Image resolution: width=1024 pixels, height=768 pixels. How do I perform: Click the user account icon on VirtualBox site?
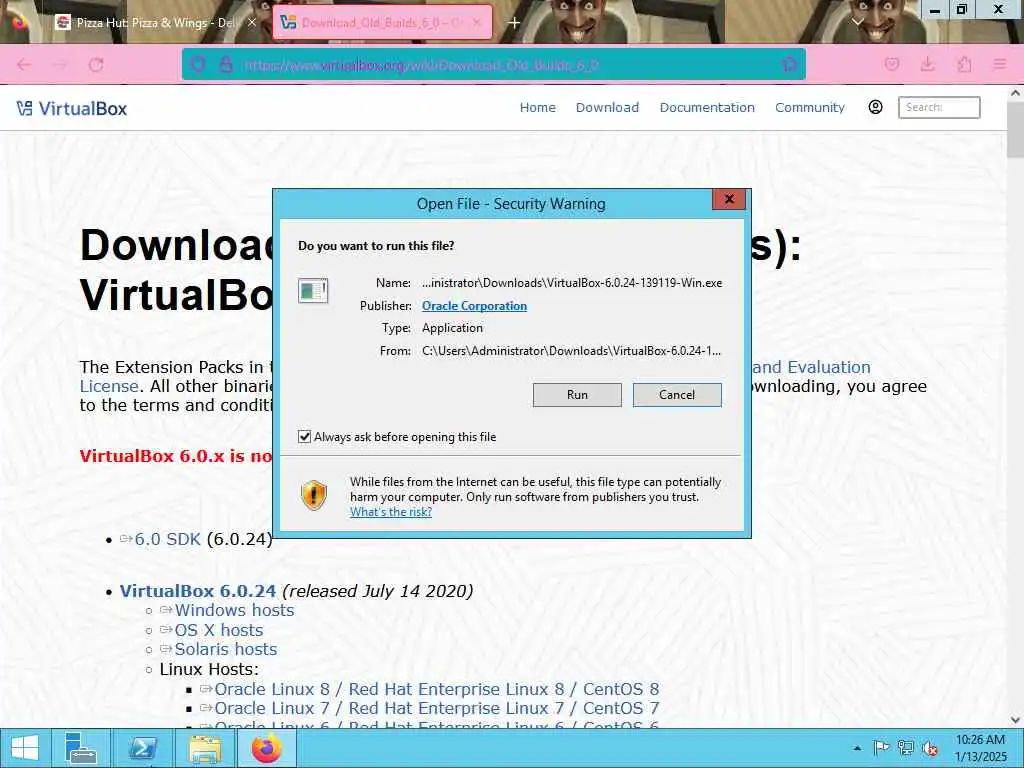tap(875, 107)
